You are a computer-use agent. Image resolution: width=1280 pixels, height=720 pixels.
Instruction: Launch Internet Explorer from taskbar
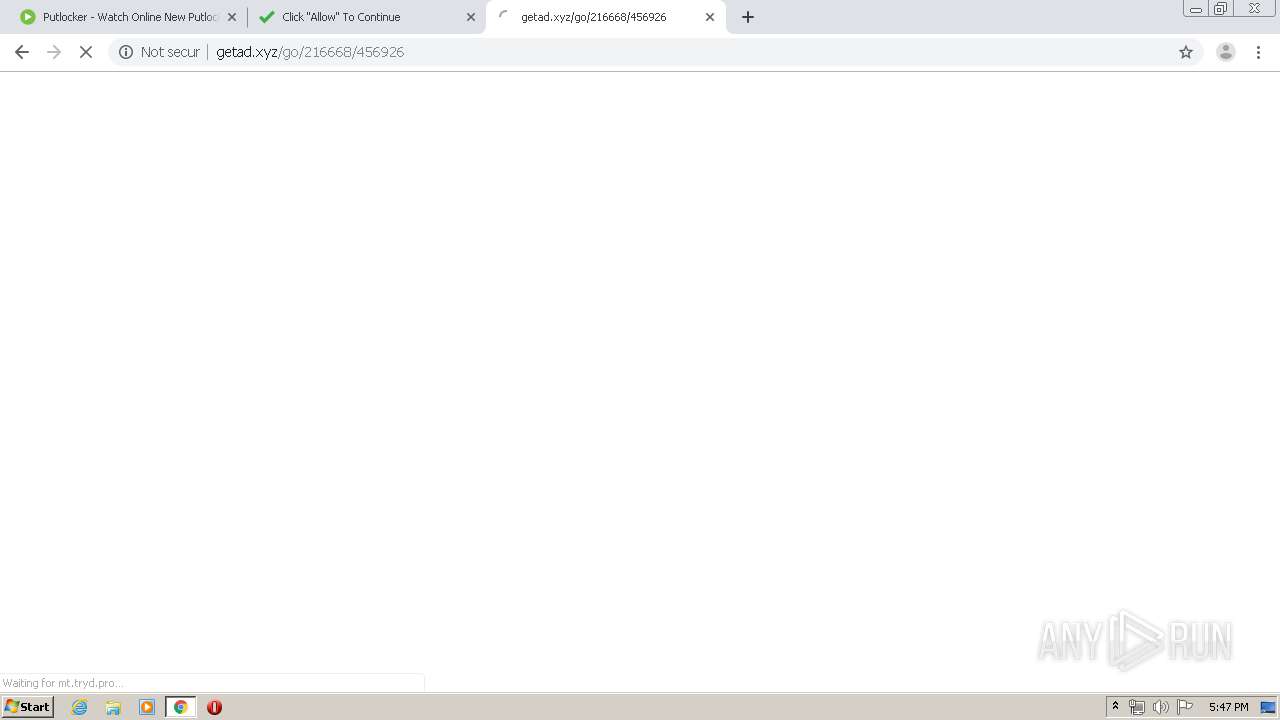(80, 707)
